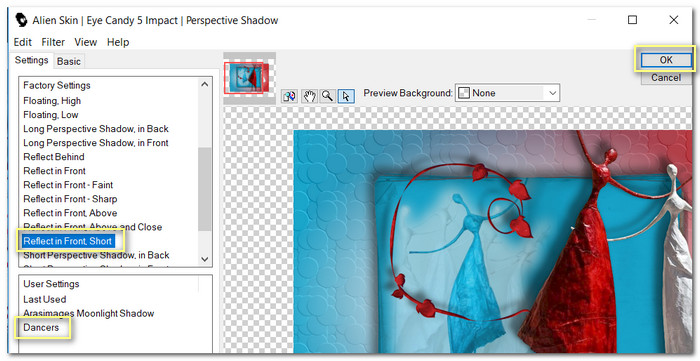Screen dimensions: 700x361
Task: Select the 'Last Used' setting
Action: coord(44,299)
